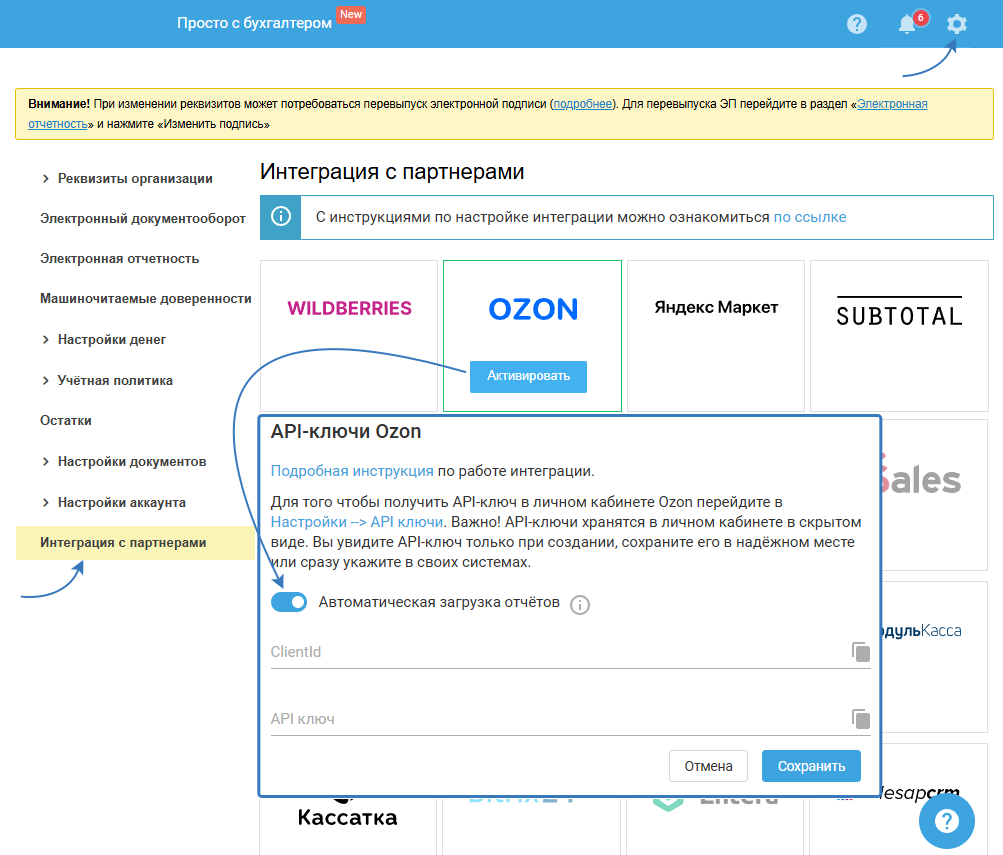The image size is (1003, 855).
Task: Click the Интеграция с партнерами page heading
Action: point(392,172)
